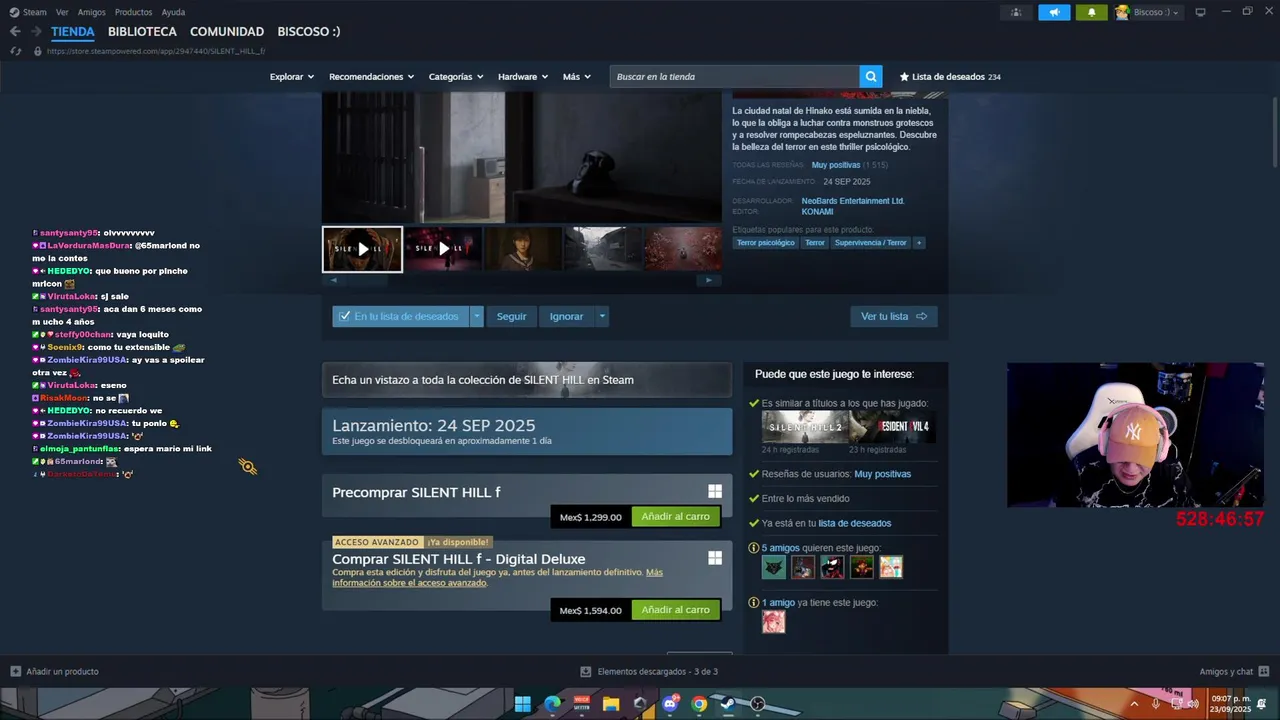Add Digital Deluxe edition to cart
Viewport: 1280px width, 720px height.
676,610
